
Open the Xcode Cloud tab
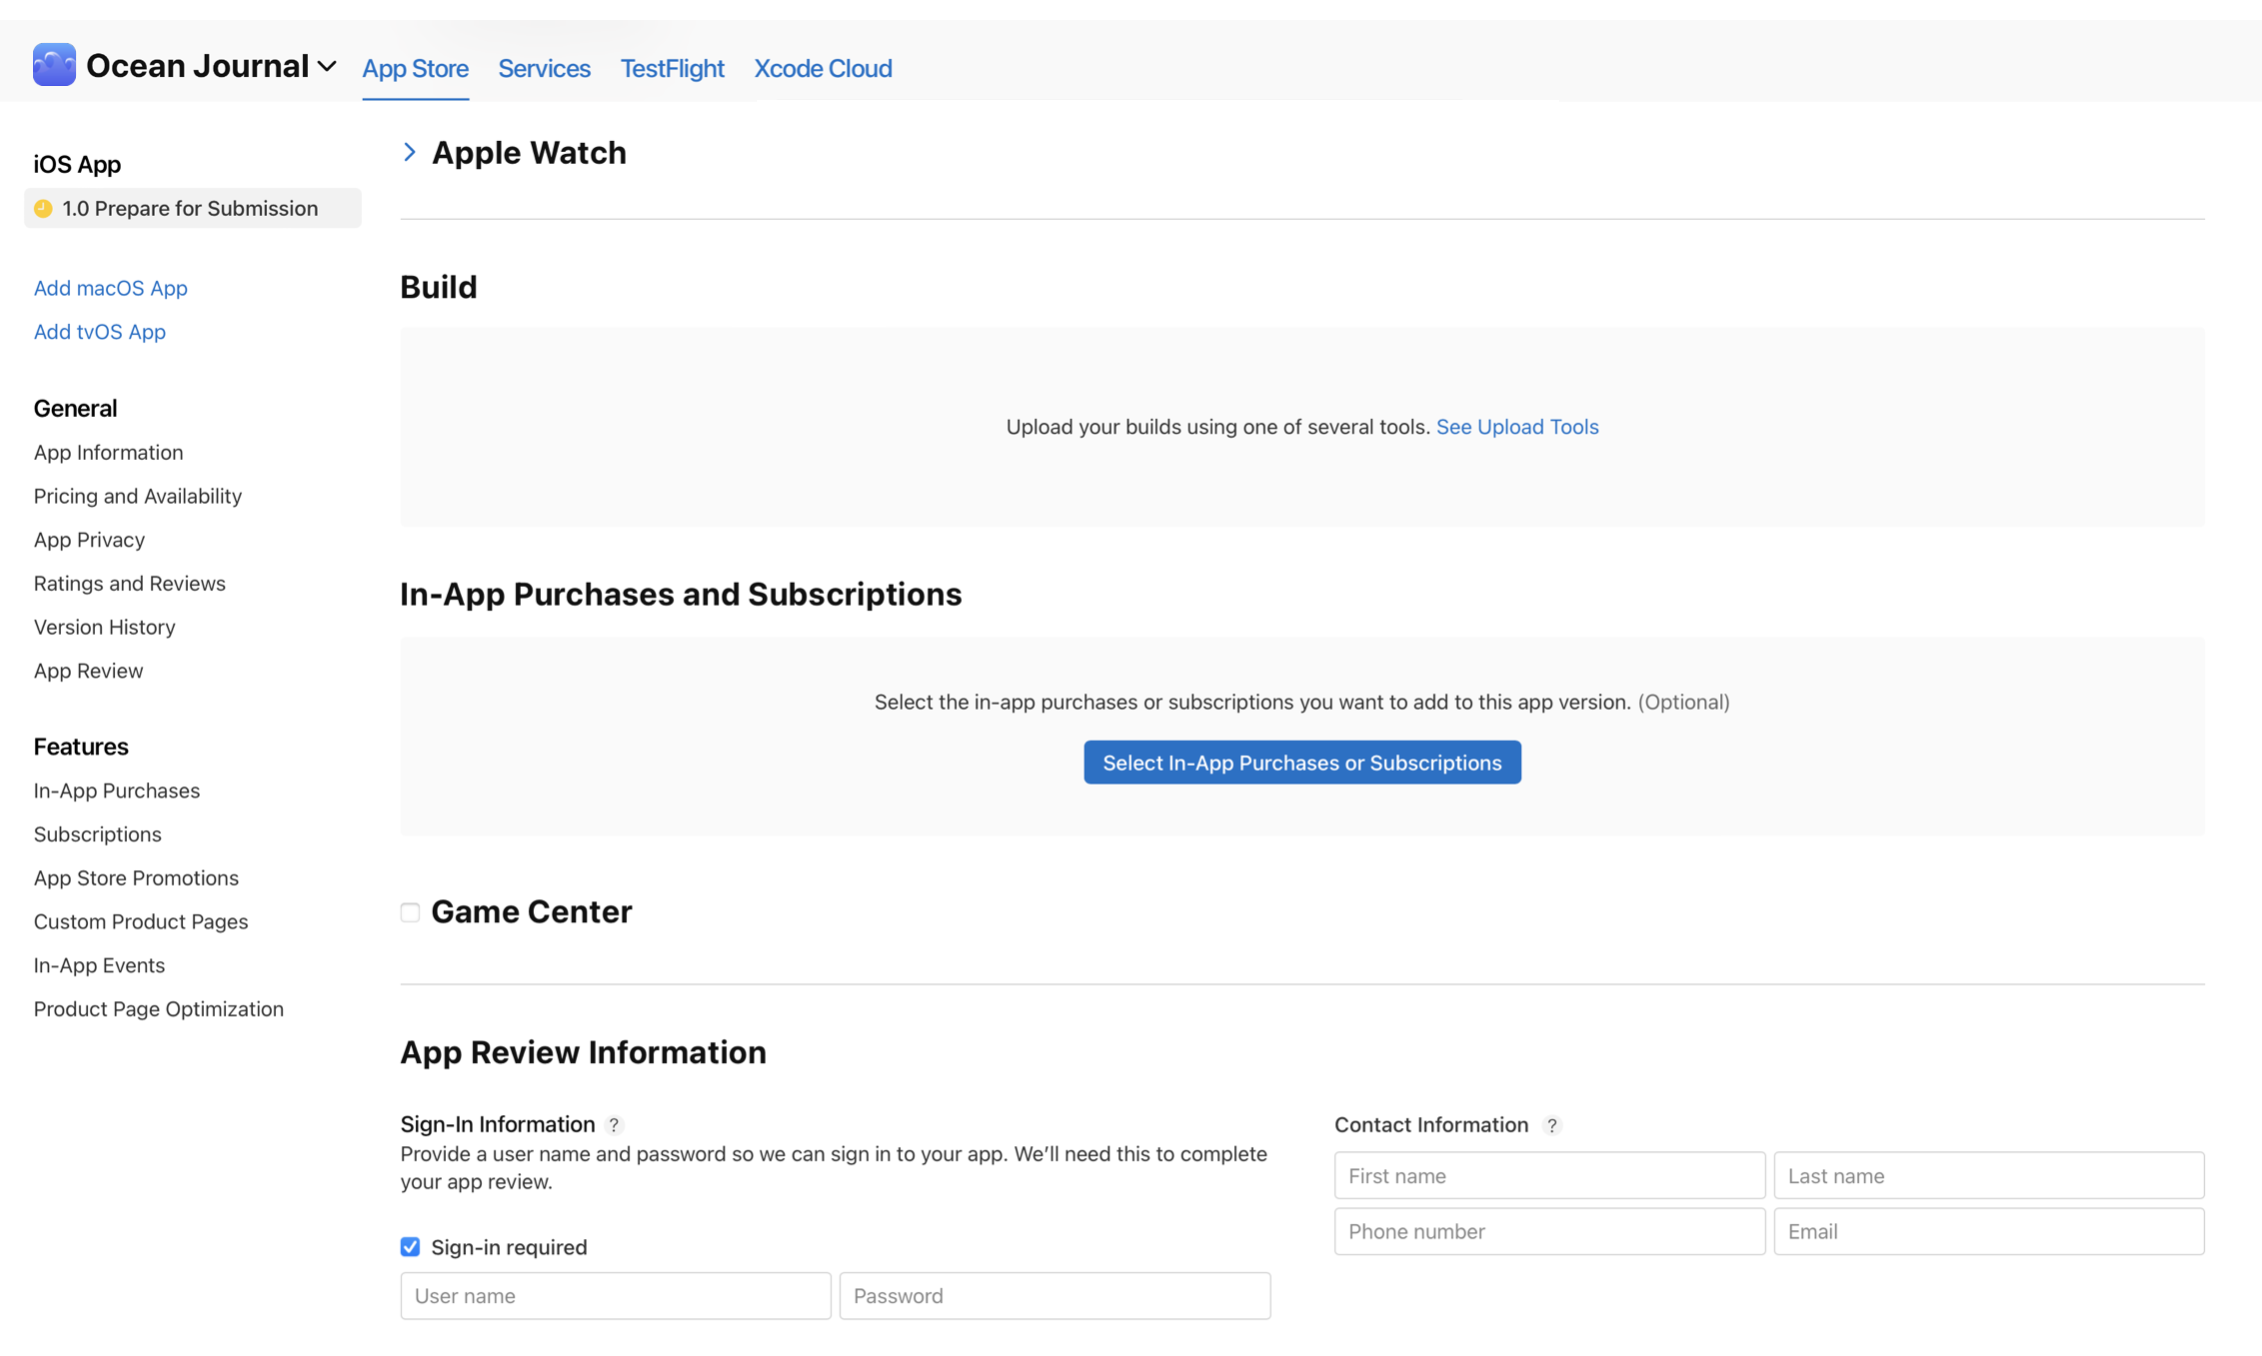[x=823, y=68]
